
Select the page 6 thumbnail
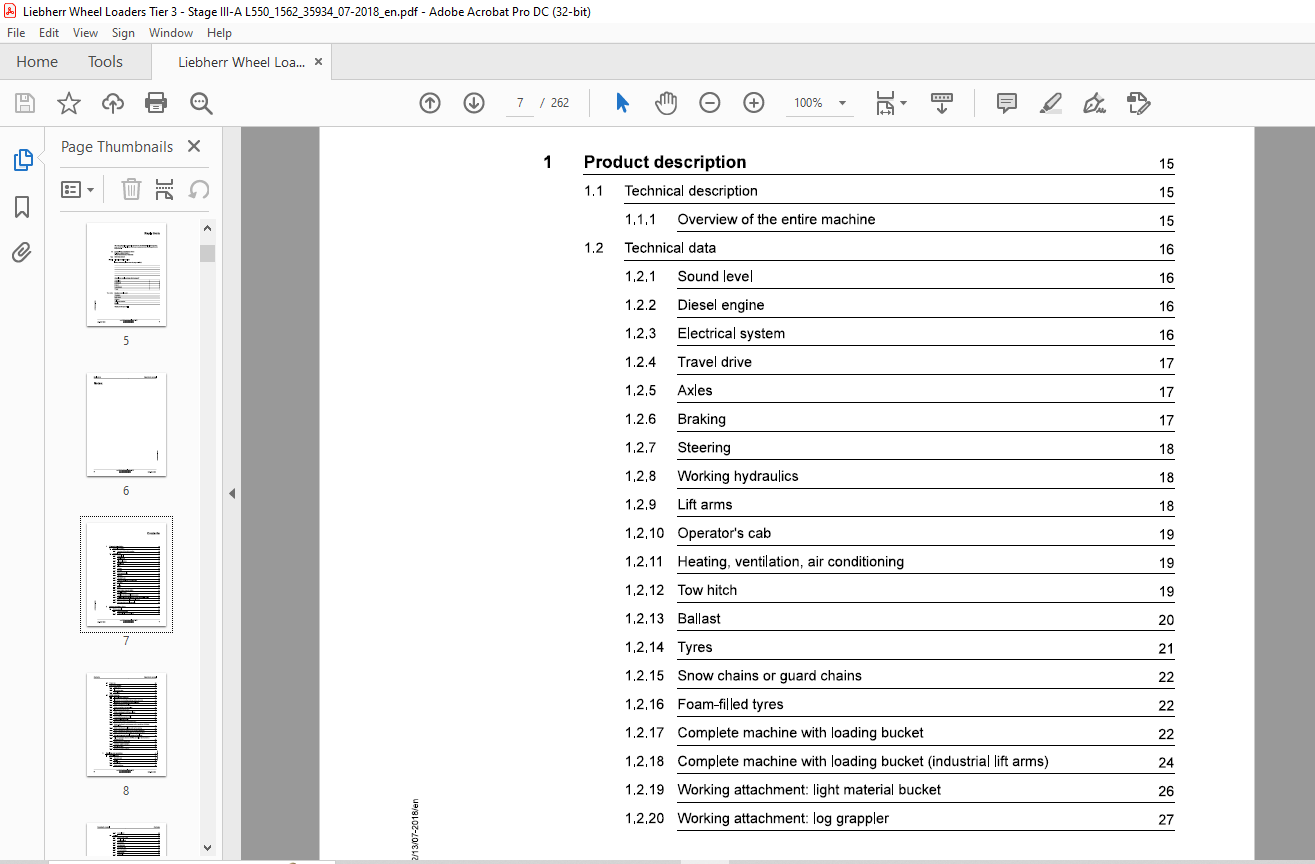point(126,424)
